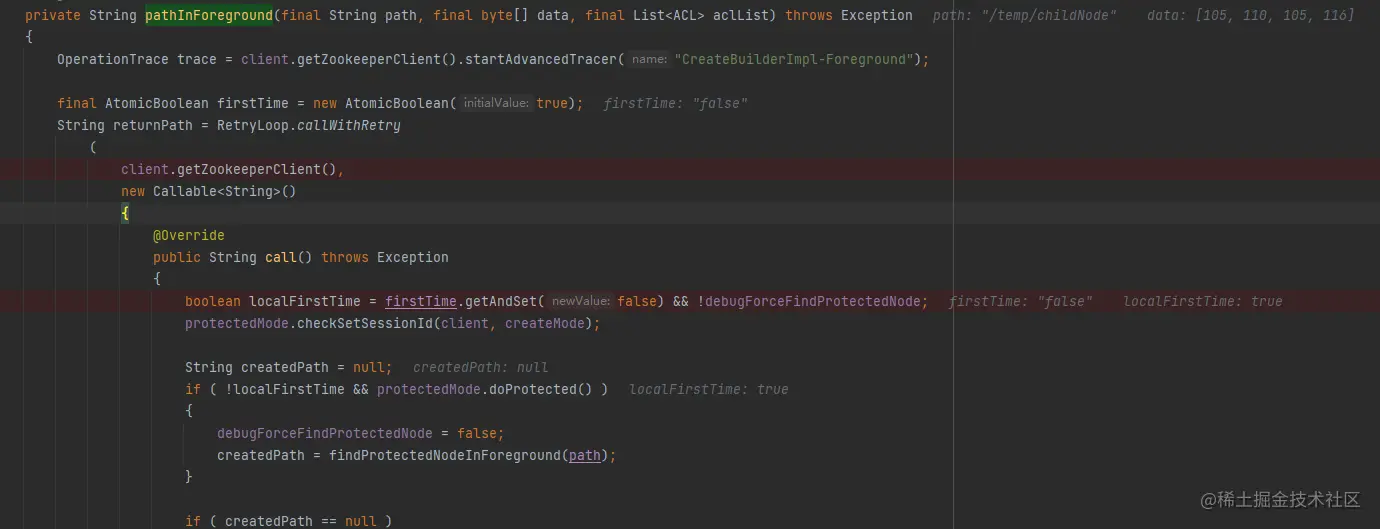The width and height of the screenshot is (1380, 529).
Task: Click 'new Callable<String>()' expression
Action: (x=209, y=192)
